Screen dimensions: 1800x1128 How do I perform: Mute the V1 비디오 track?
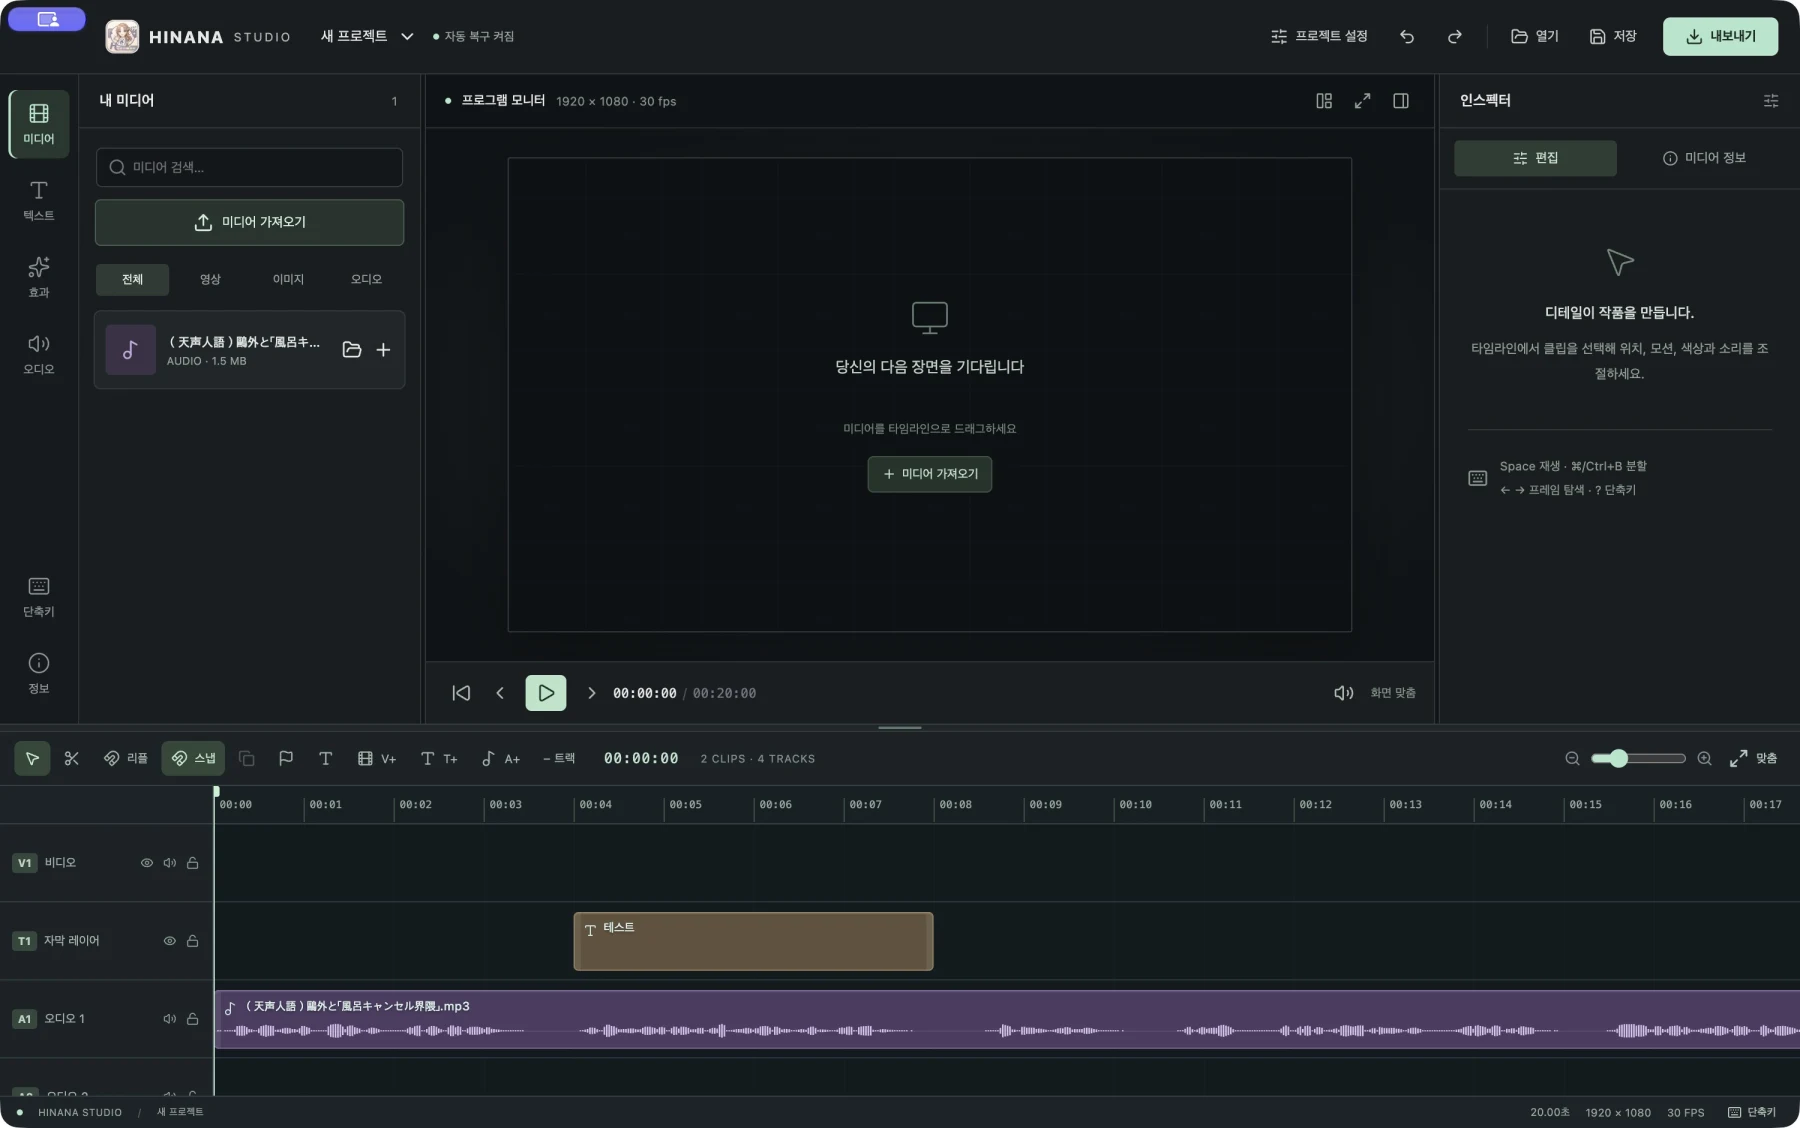(x=170, y=863)
